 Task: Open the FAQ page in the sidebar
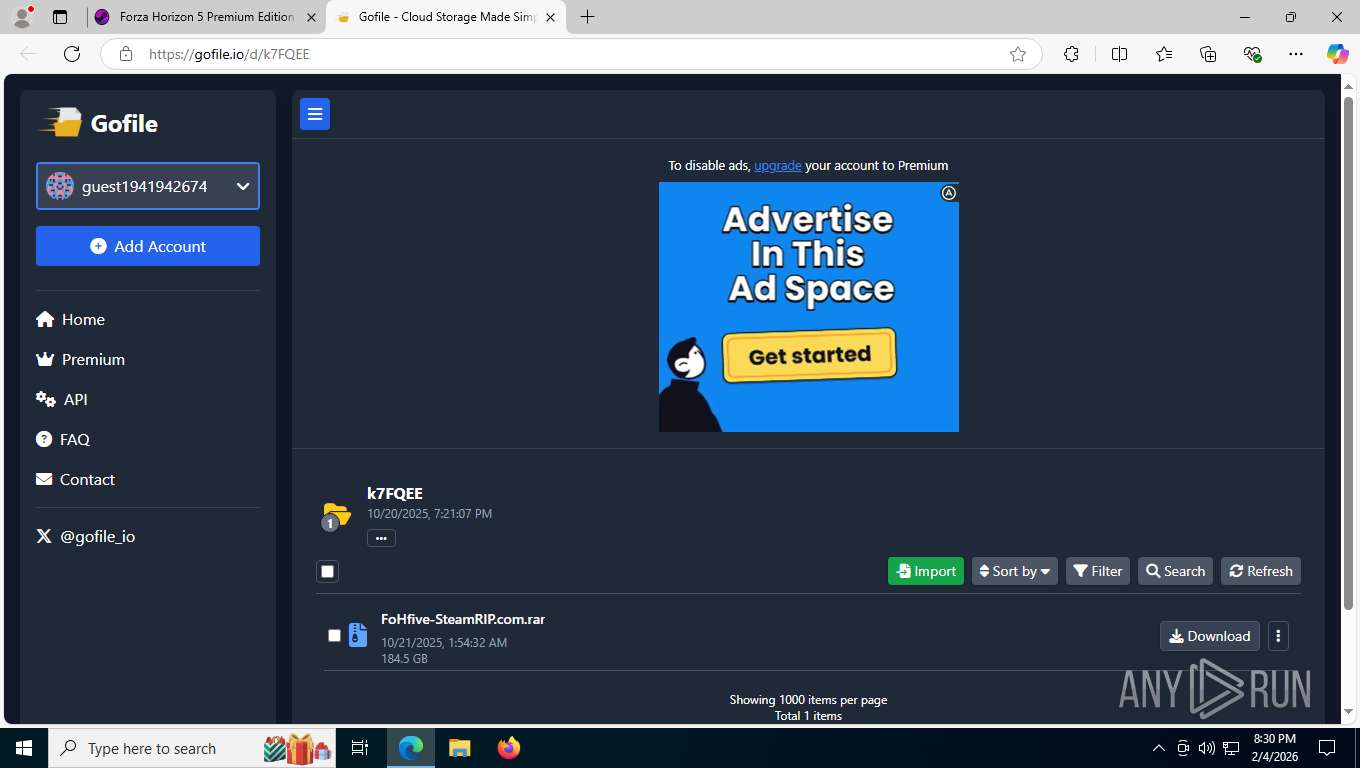click(x=63, y=439)
